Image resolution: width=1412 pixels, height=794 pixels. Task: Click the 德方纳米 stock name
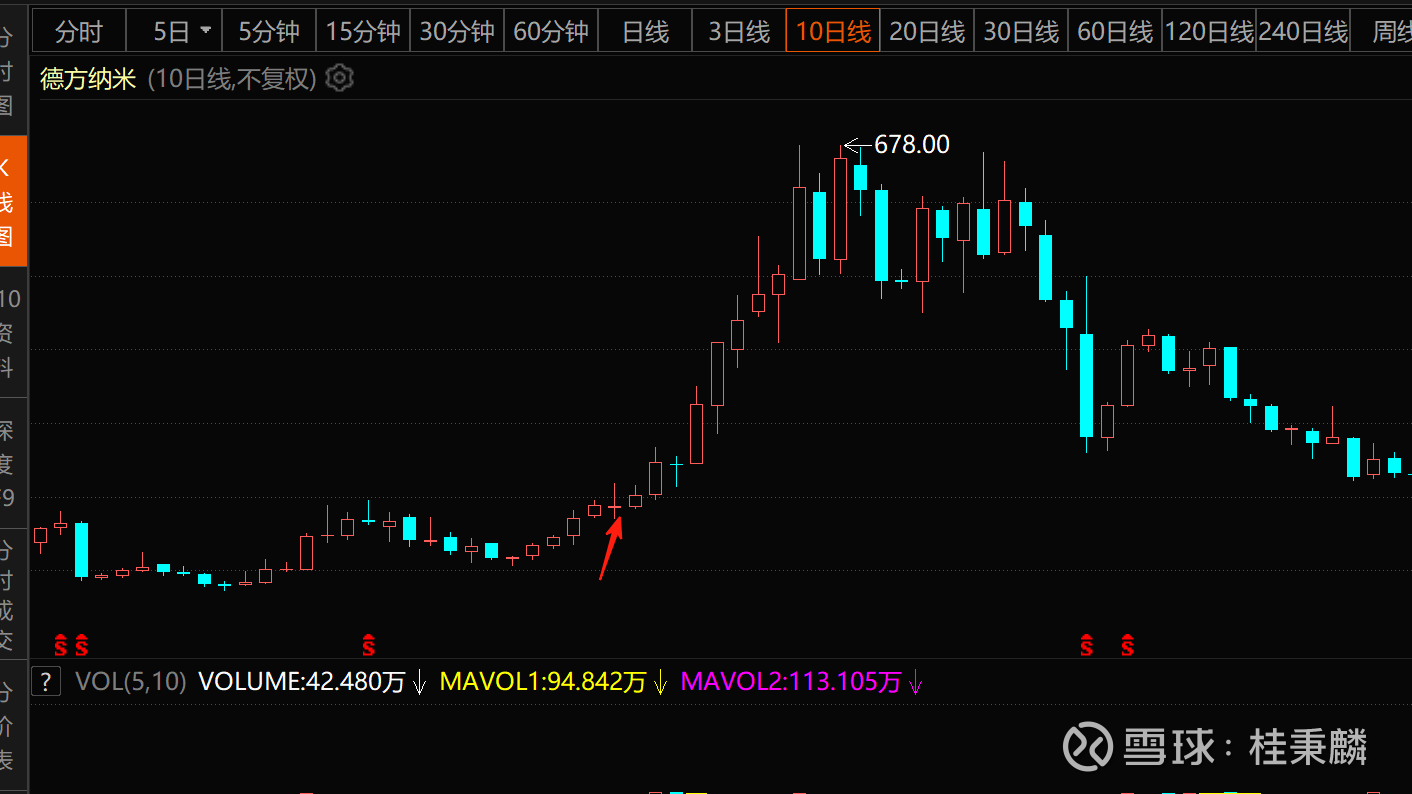click(x=88, y=79)
